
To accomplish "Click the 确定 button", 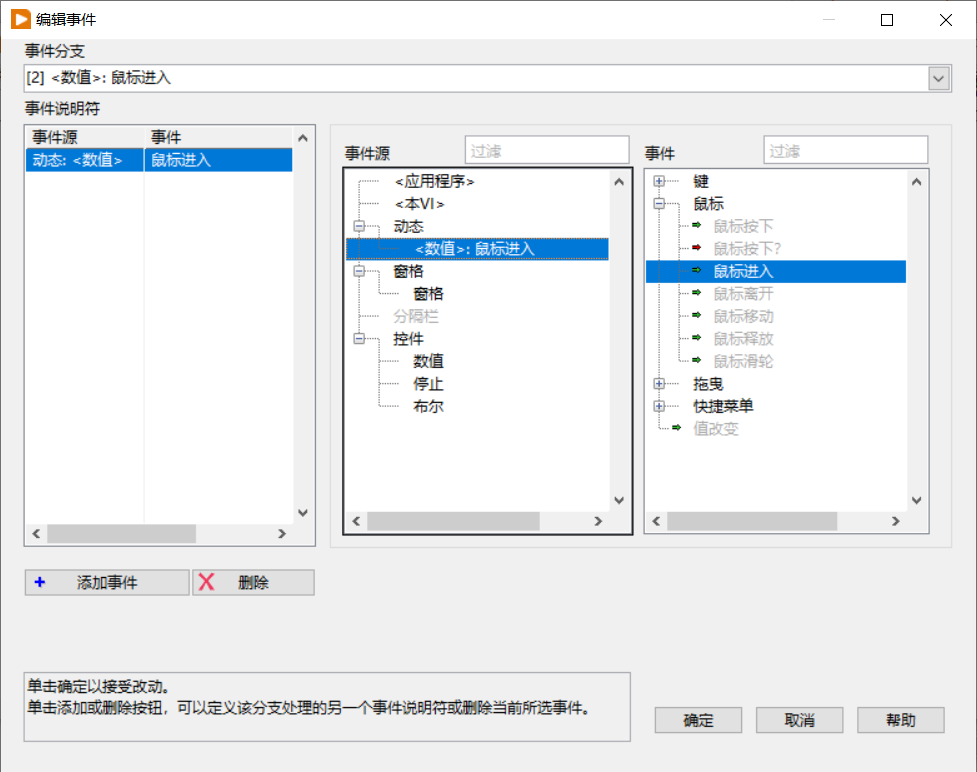I will coord(698,720).
